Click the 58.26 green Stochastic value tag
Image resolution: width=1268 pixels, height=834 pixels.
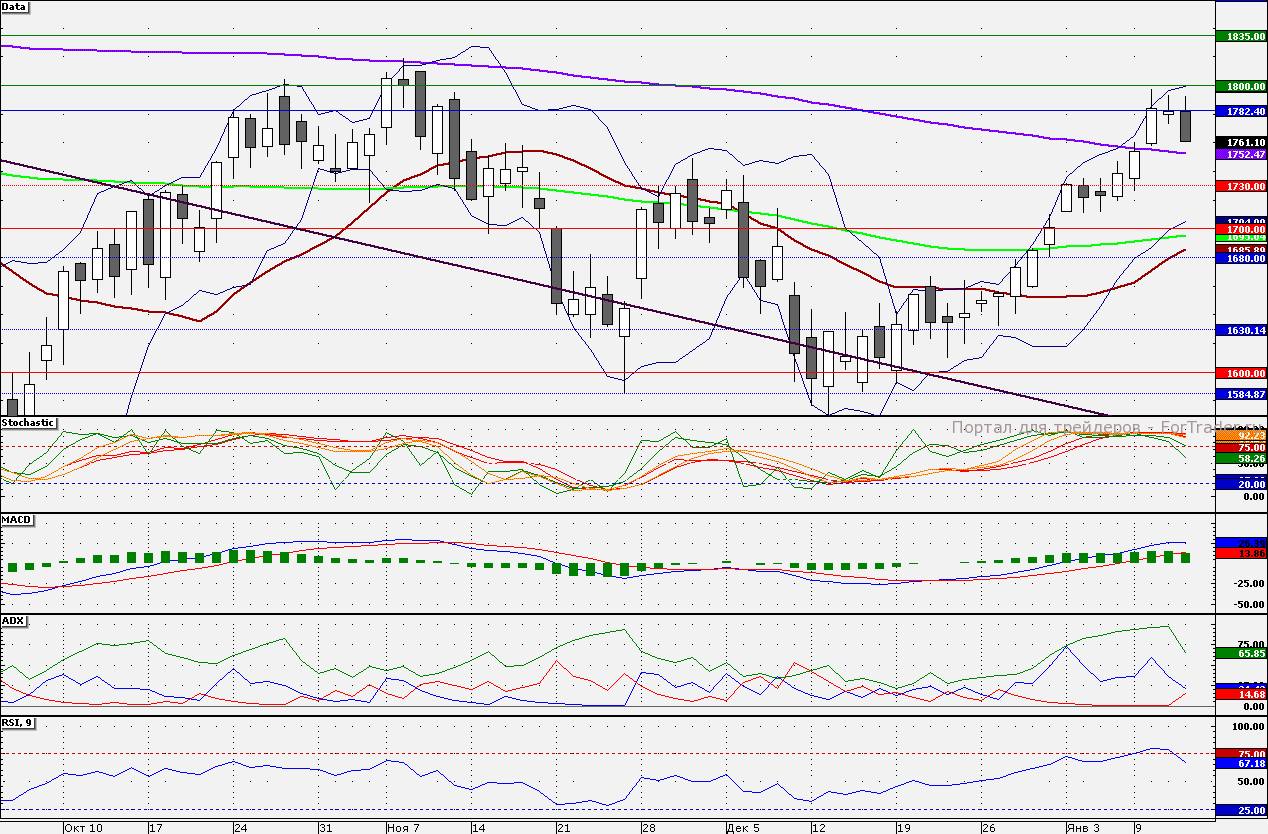click(x=1240, y=457)
